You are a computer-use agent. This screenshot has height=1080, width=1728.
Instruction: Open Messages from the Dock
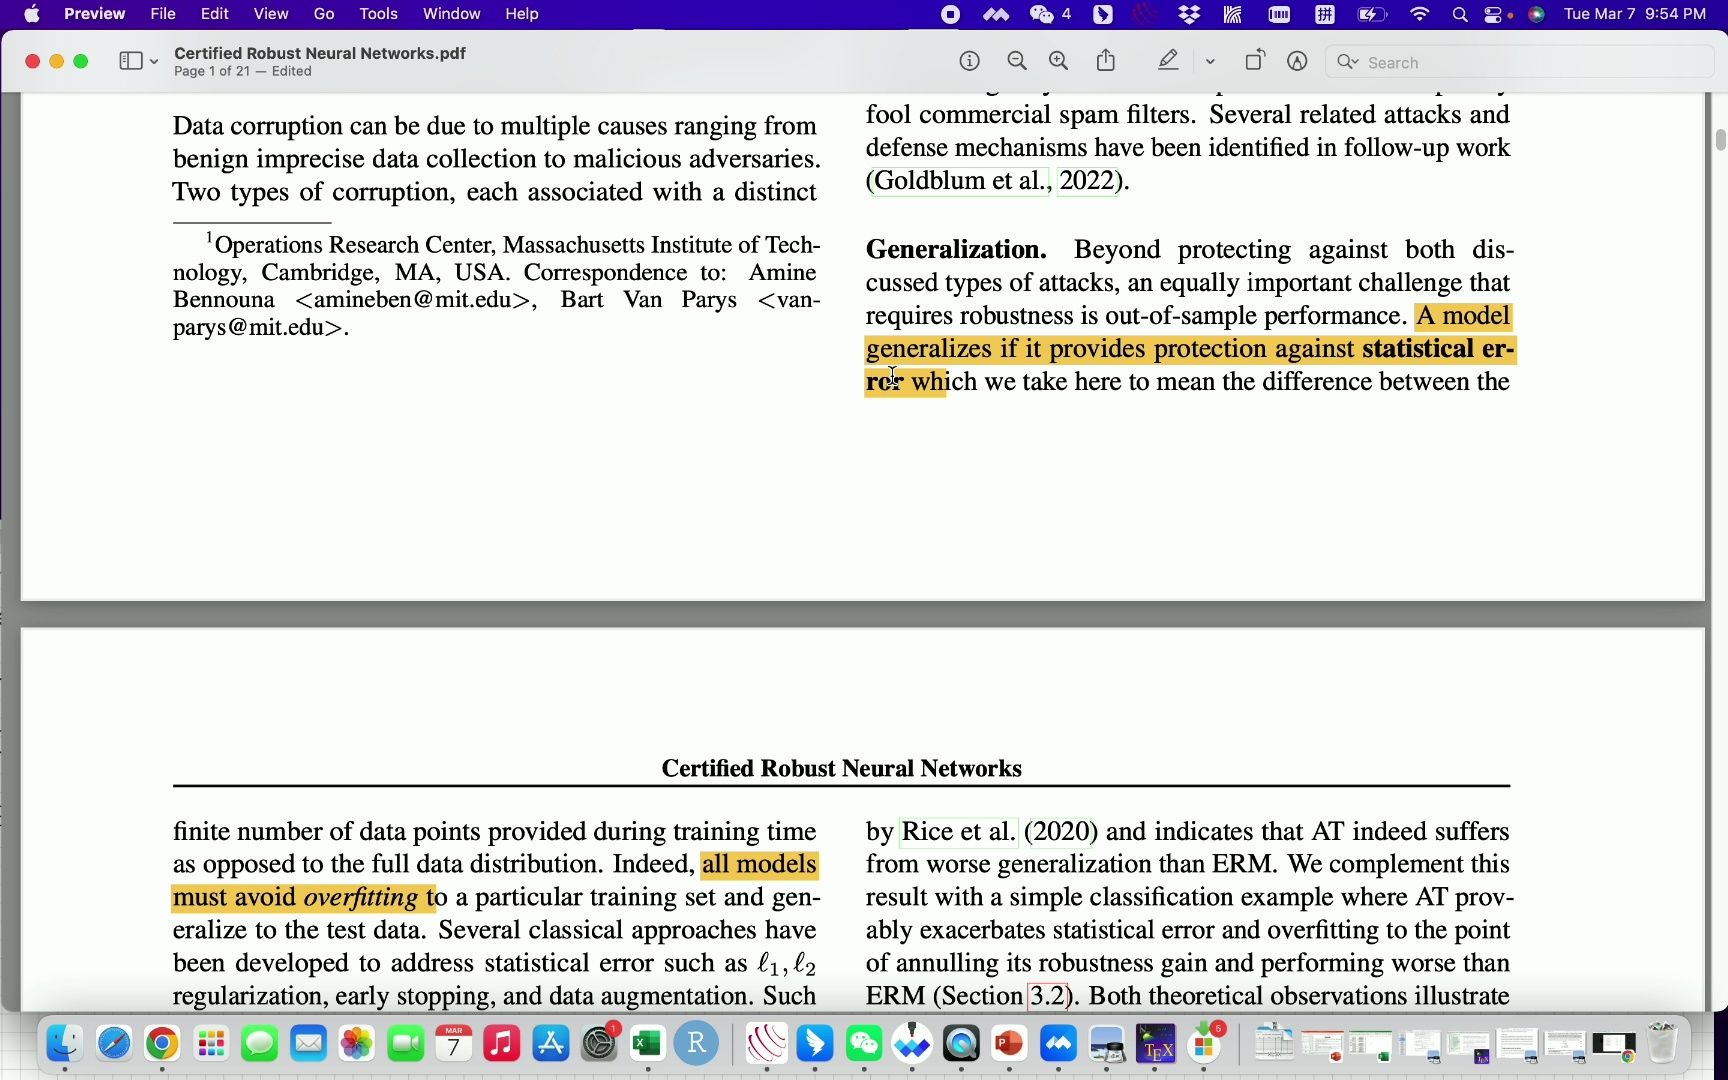[x=260, y=1044]
